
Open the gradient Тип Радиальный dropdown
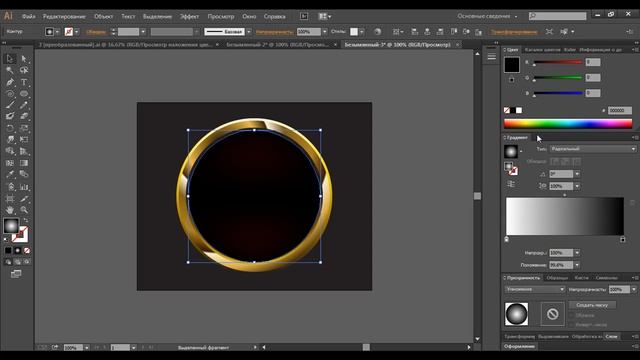coord(593,149)
